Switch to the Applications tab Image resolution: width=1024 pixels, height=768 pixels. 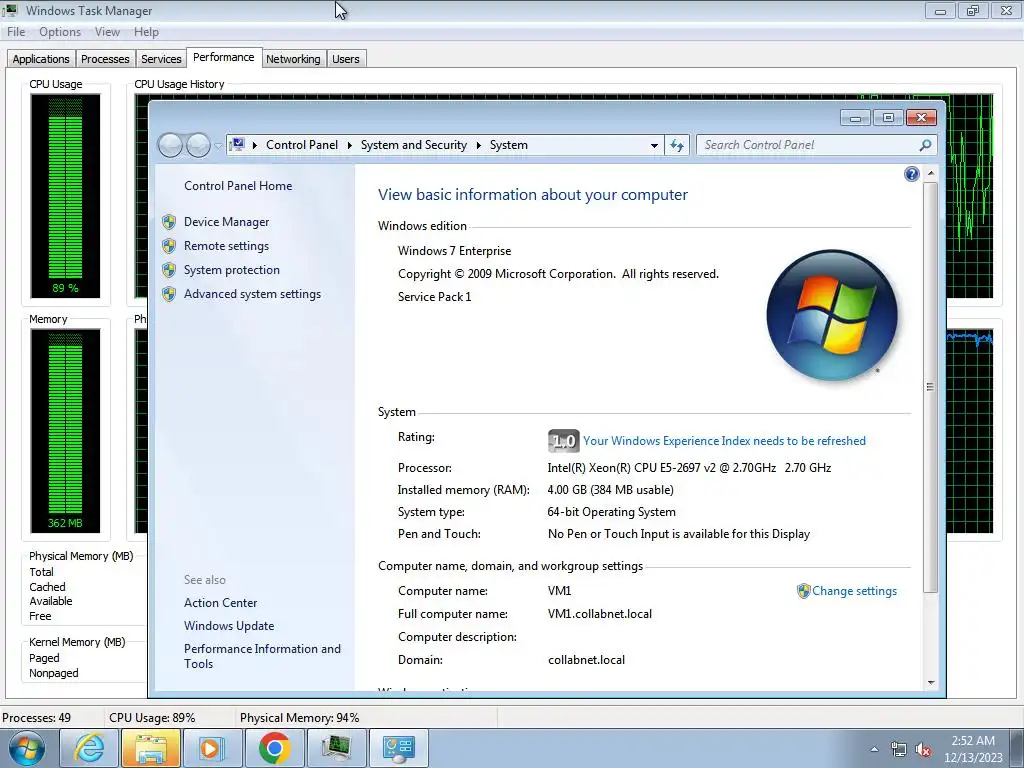[x=40, y=59]
